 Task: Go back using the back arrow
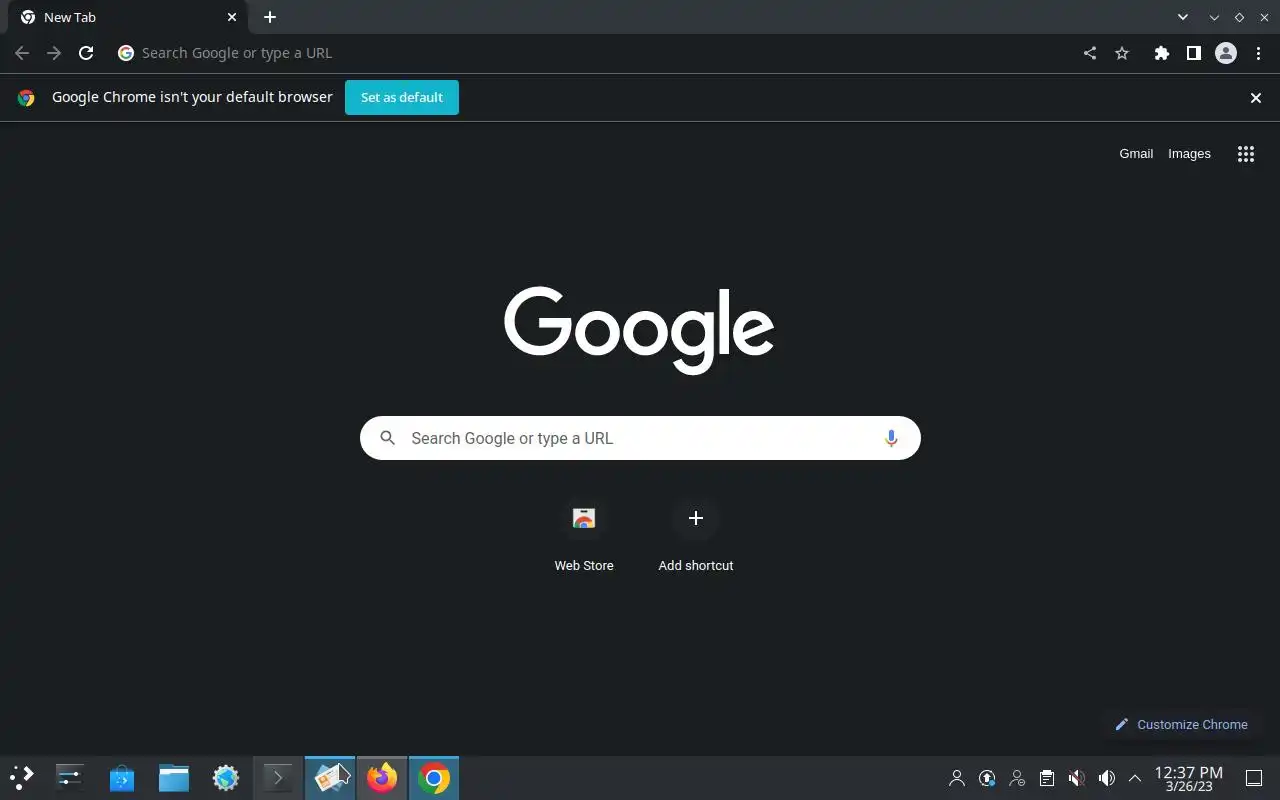click(x=22, y=53)
